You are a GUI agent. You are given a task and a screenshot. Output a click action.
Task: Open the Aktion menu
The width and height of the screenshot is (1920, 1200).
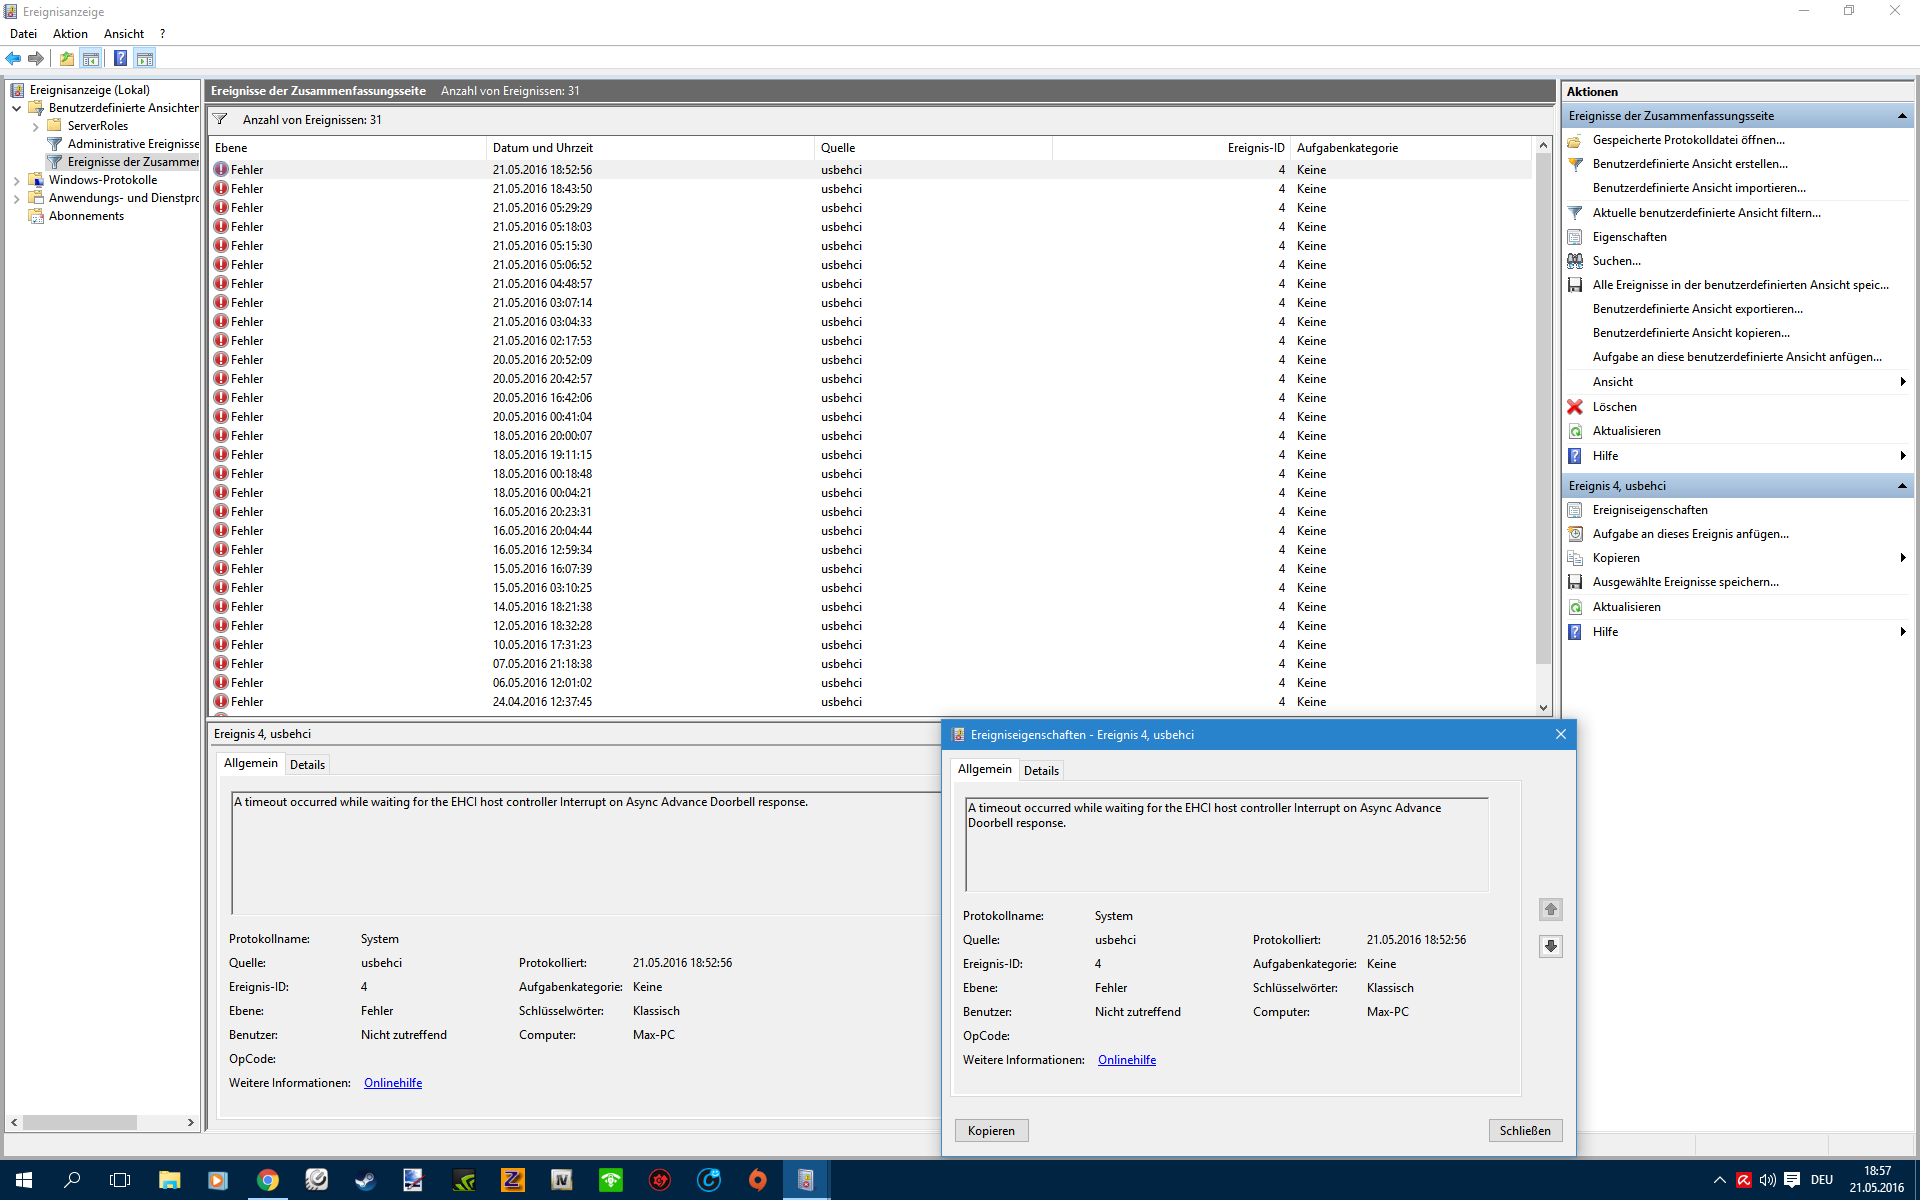coord(70,34)
